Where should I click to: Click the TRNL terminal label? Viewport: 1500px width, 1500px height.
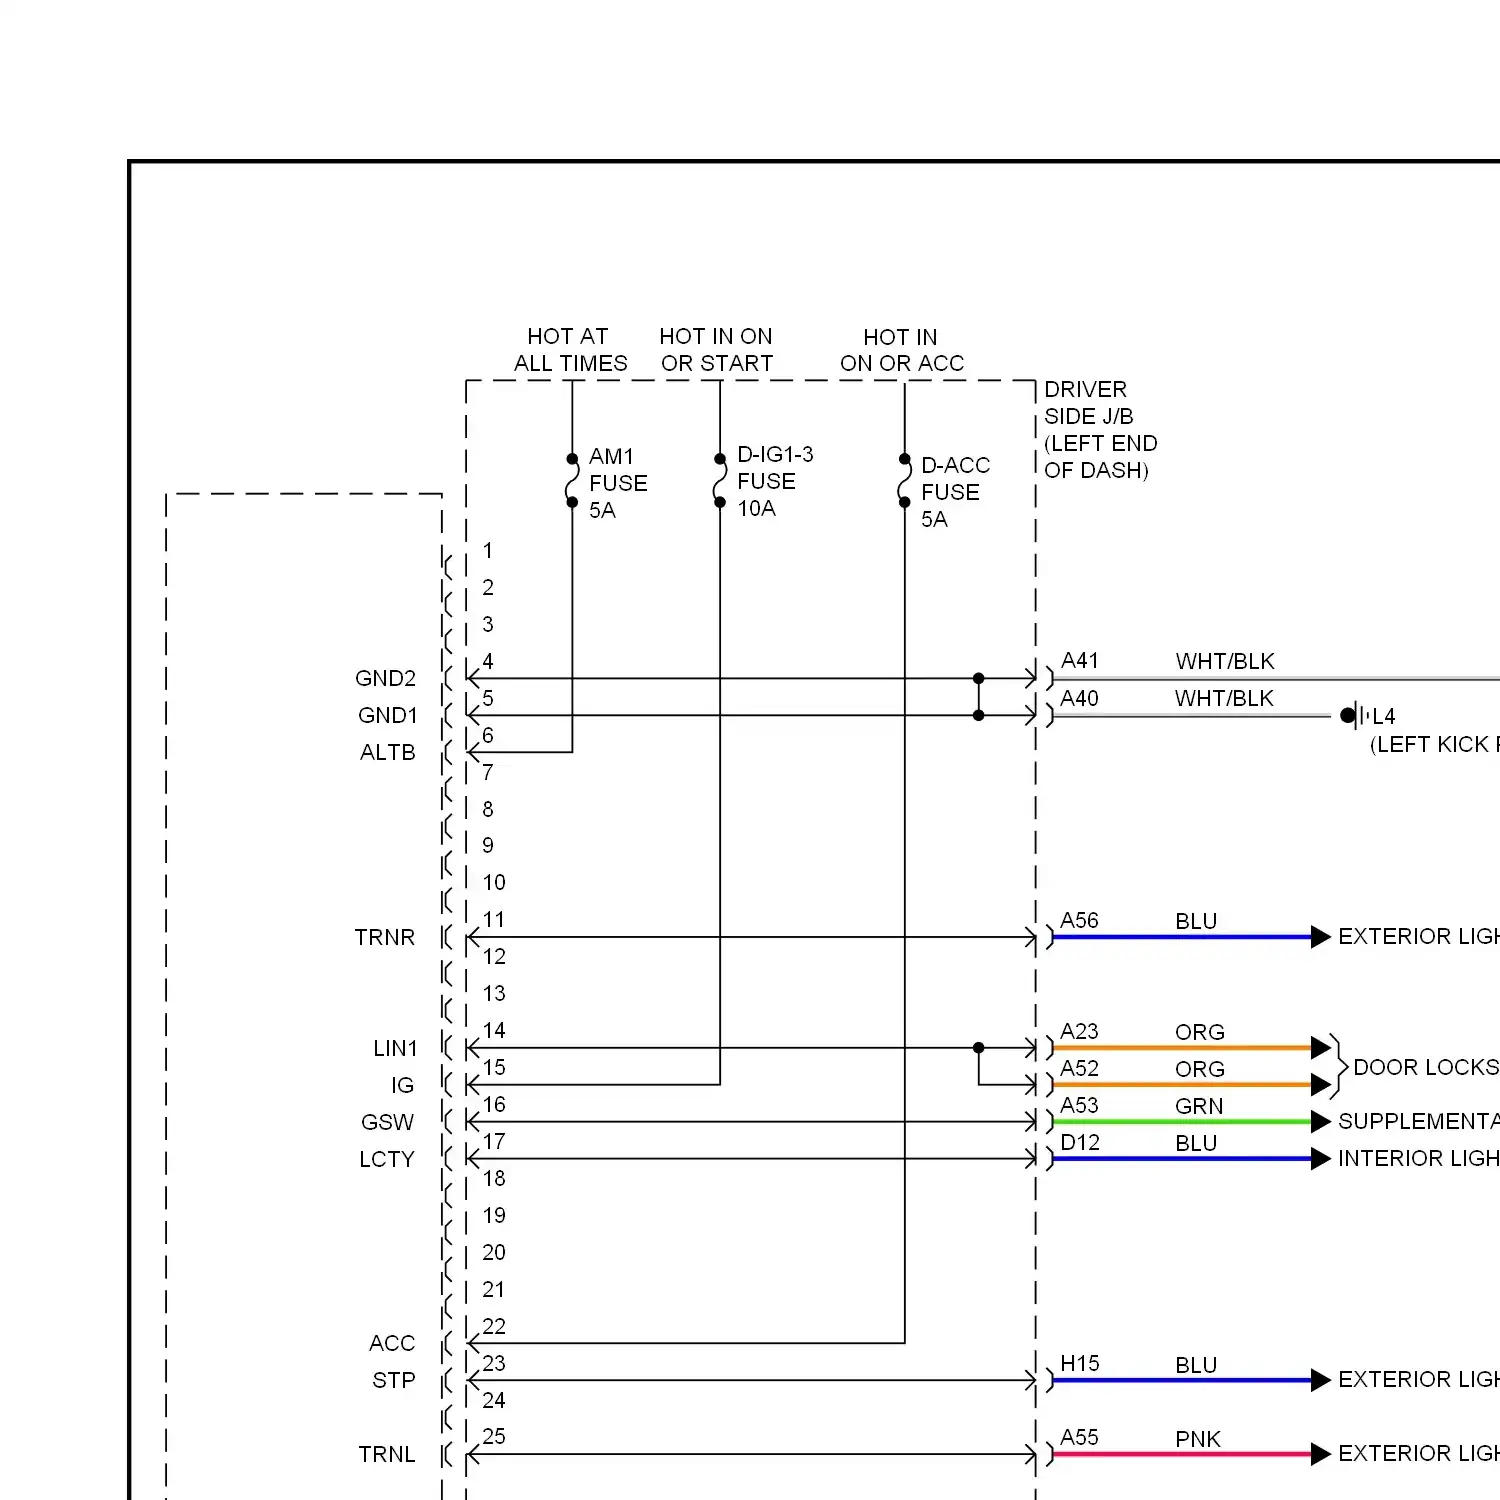pyautogui.click(x=386, y=1455)
